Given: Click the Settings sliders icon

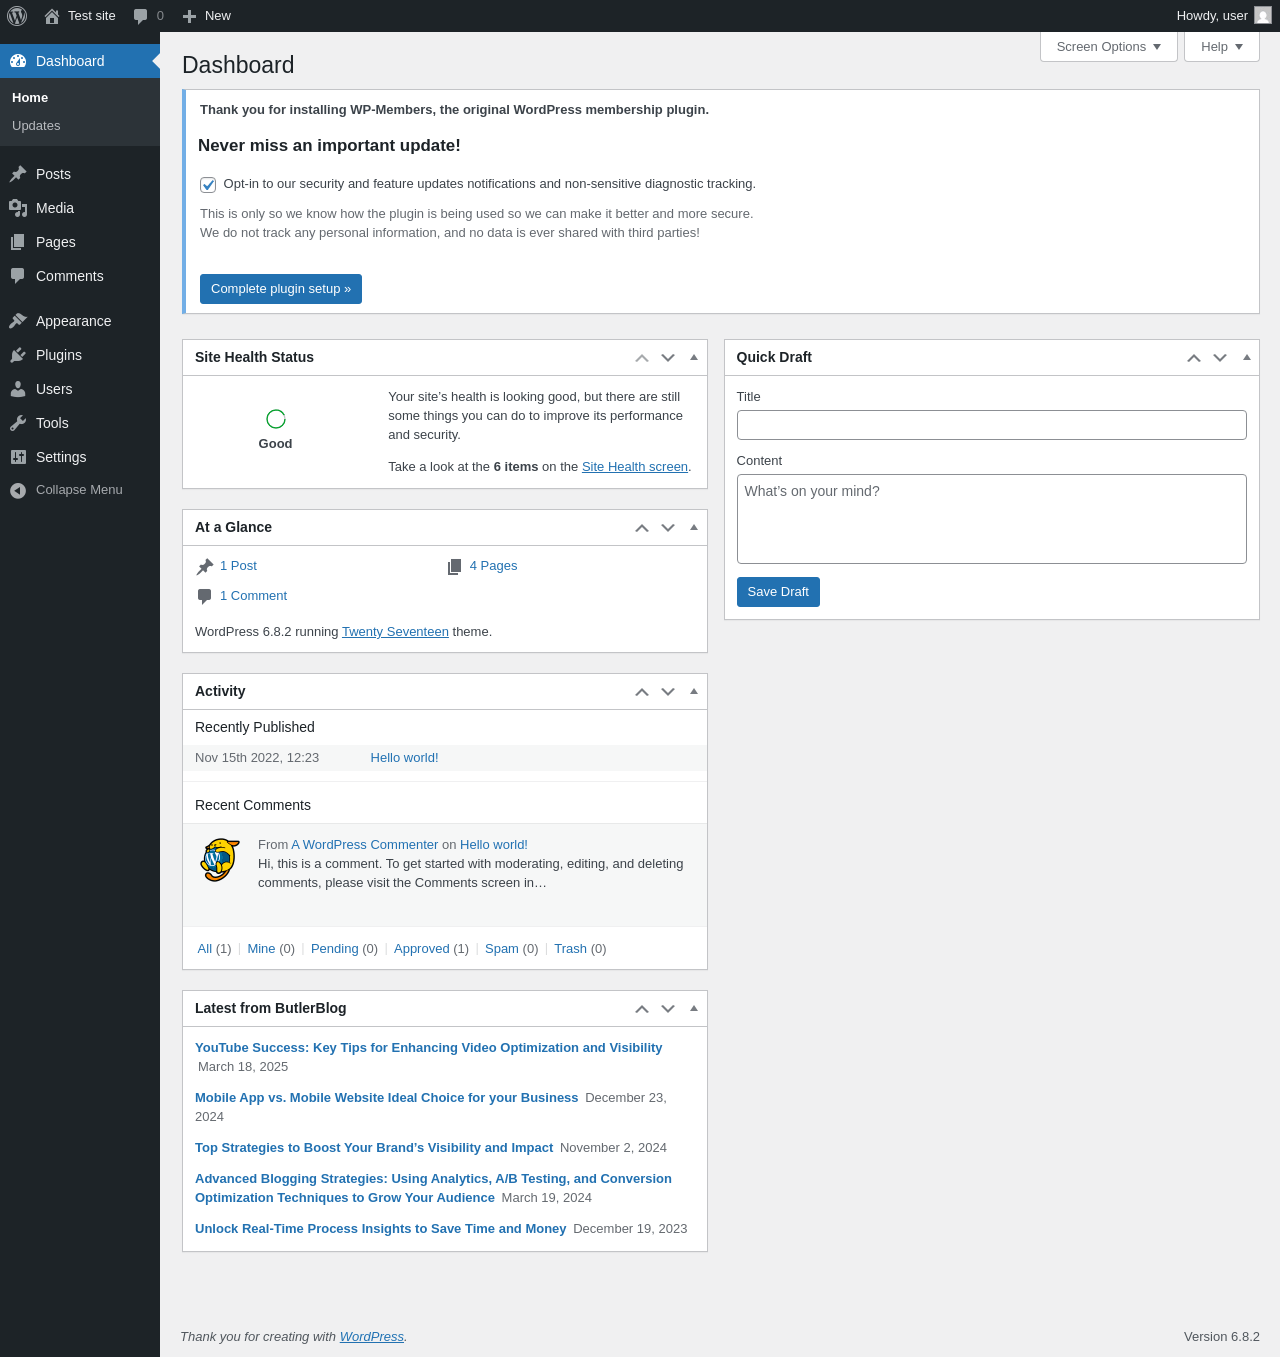Looking at the screenshot, I should click(x=18, y=457).
